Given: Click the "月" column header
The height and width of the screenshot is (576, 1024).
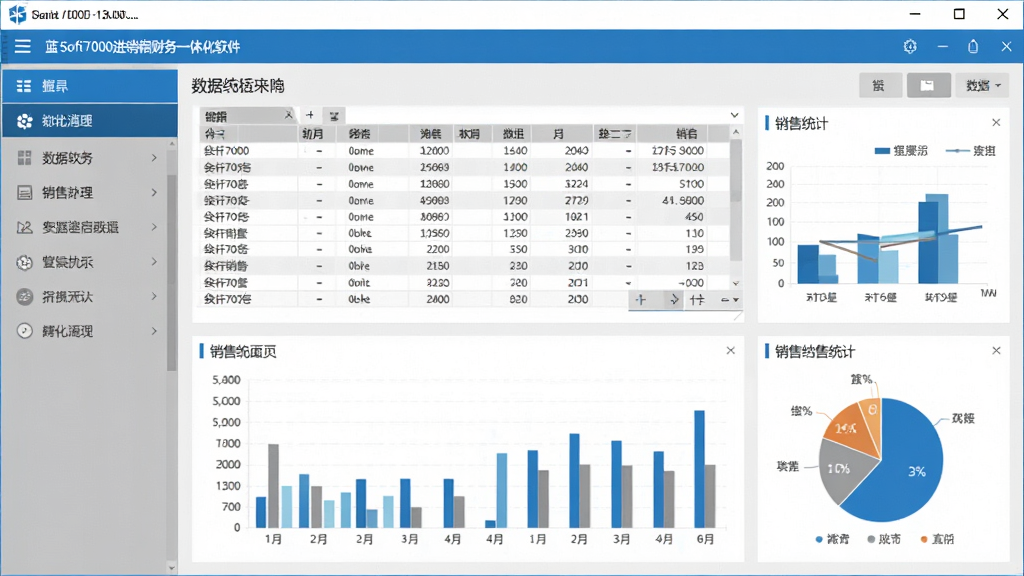Looking at the screenshot, I should pyautogui.click(x=562, y=134).
